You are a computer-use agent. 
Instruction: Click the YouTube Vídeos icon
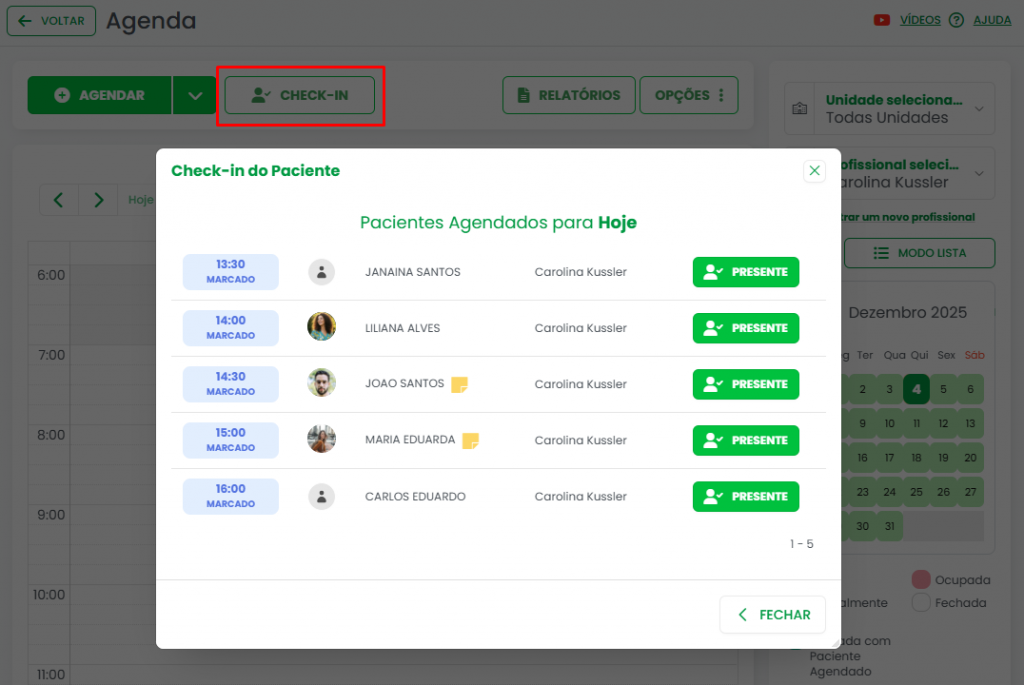point(882,20)
